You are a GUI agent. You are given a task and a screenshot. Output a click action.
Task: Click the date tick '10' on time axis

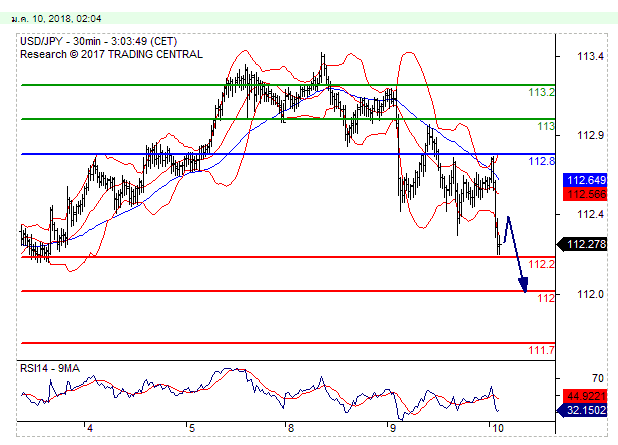498,428
